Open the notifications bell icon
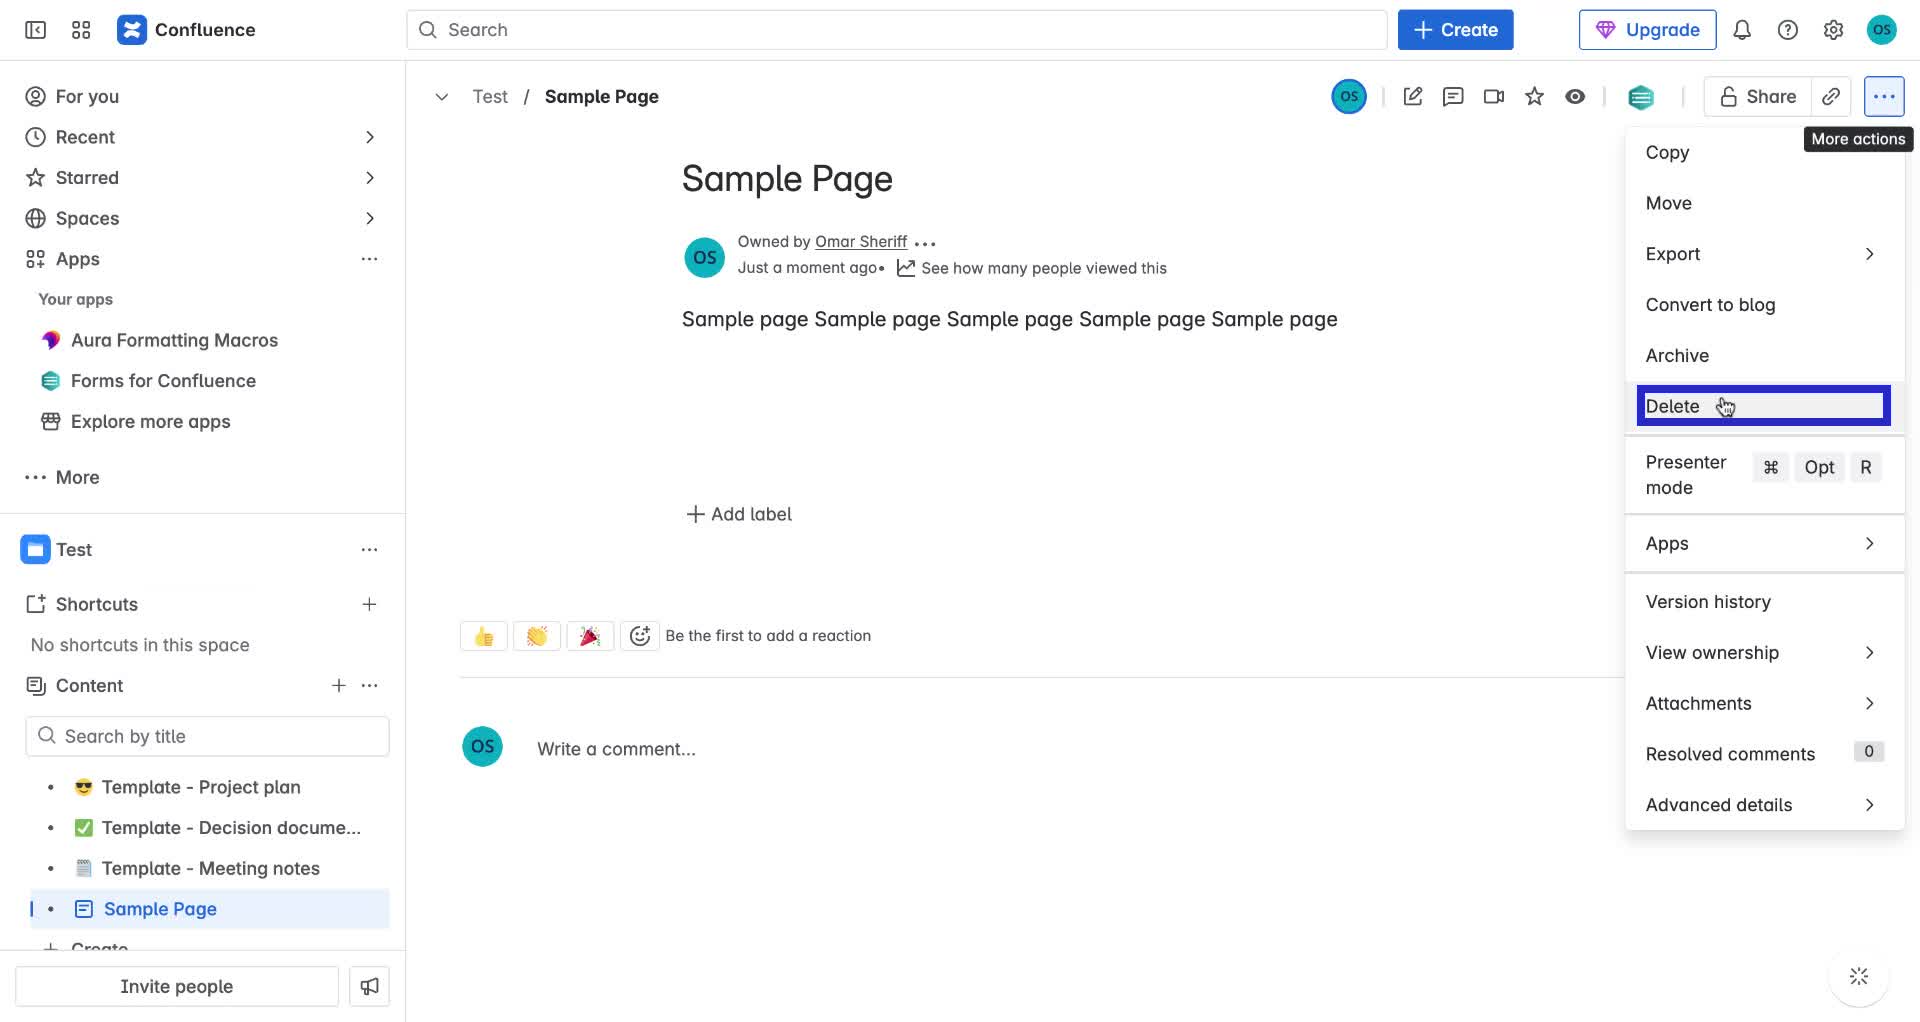1920x1022 pixels. 1741,30
